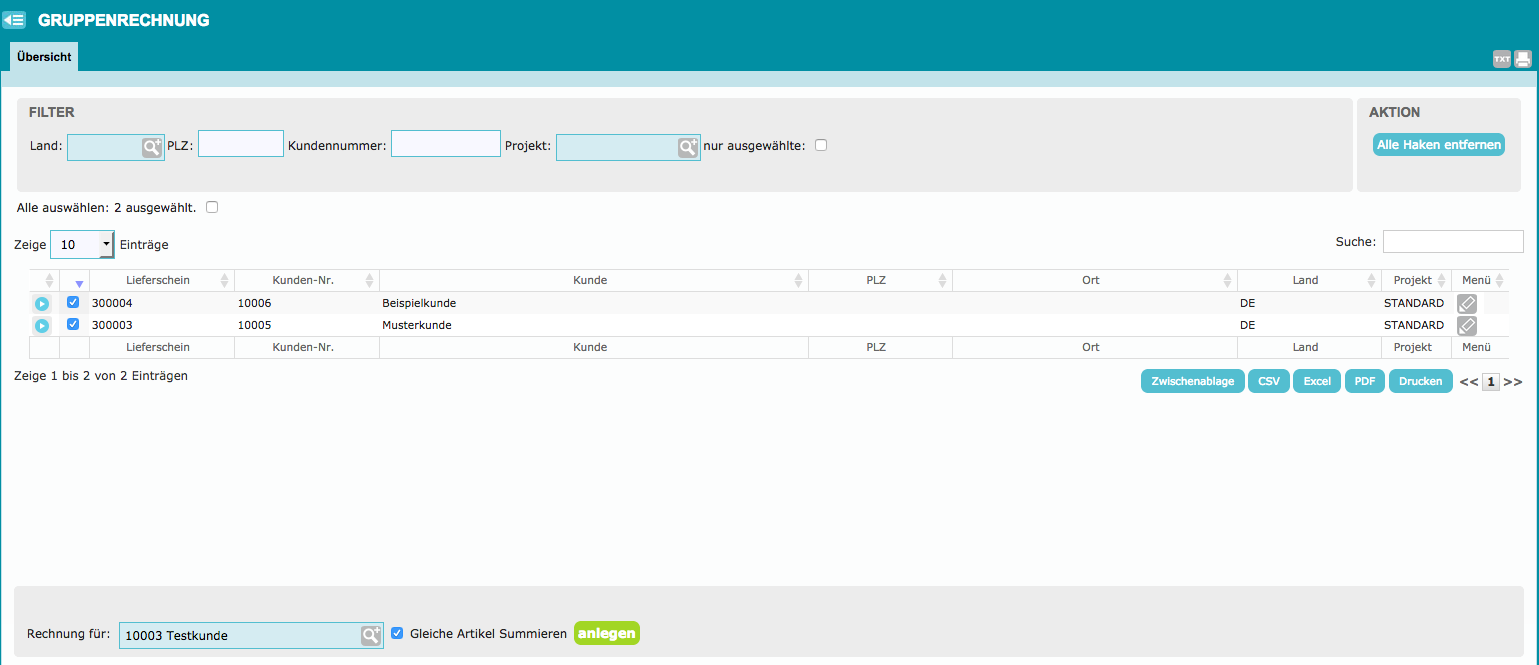Click the TXT export icon
1539x665 pixels.
1501,59
